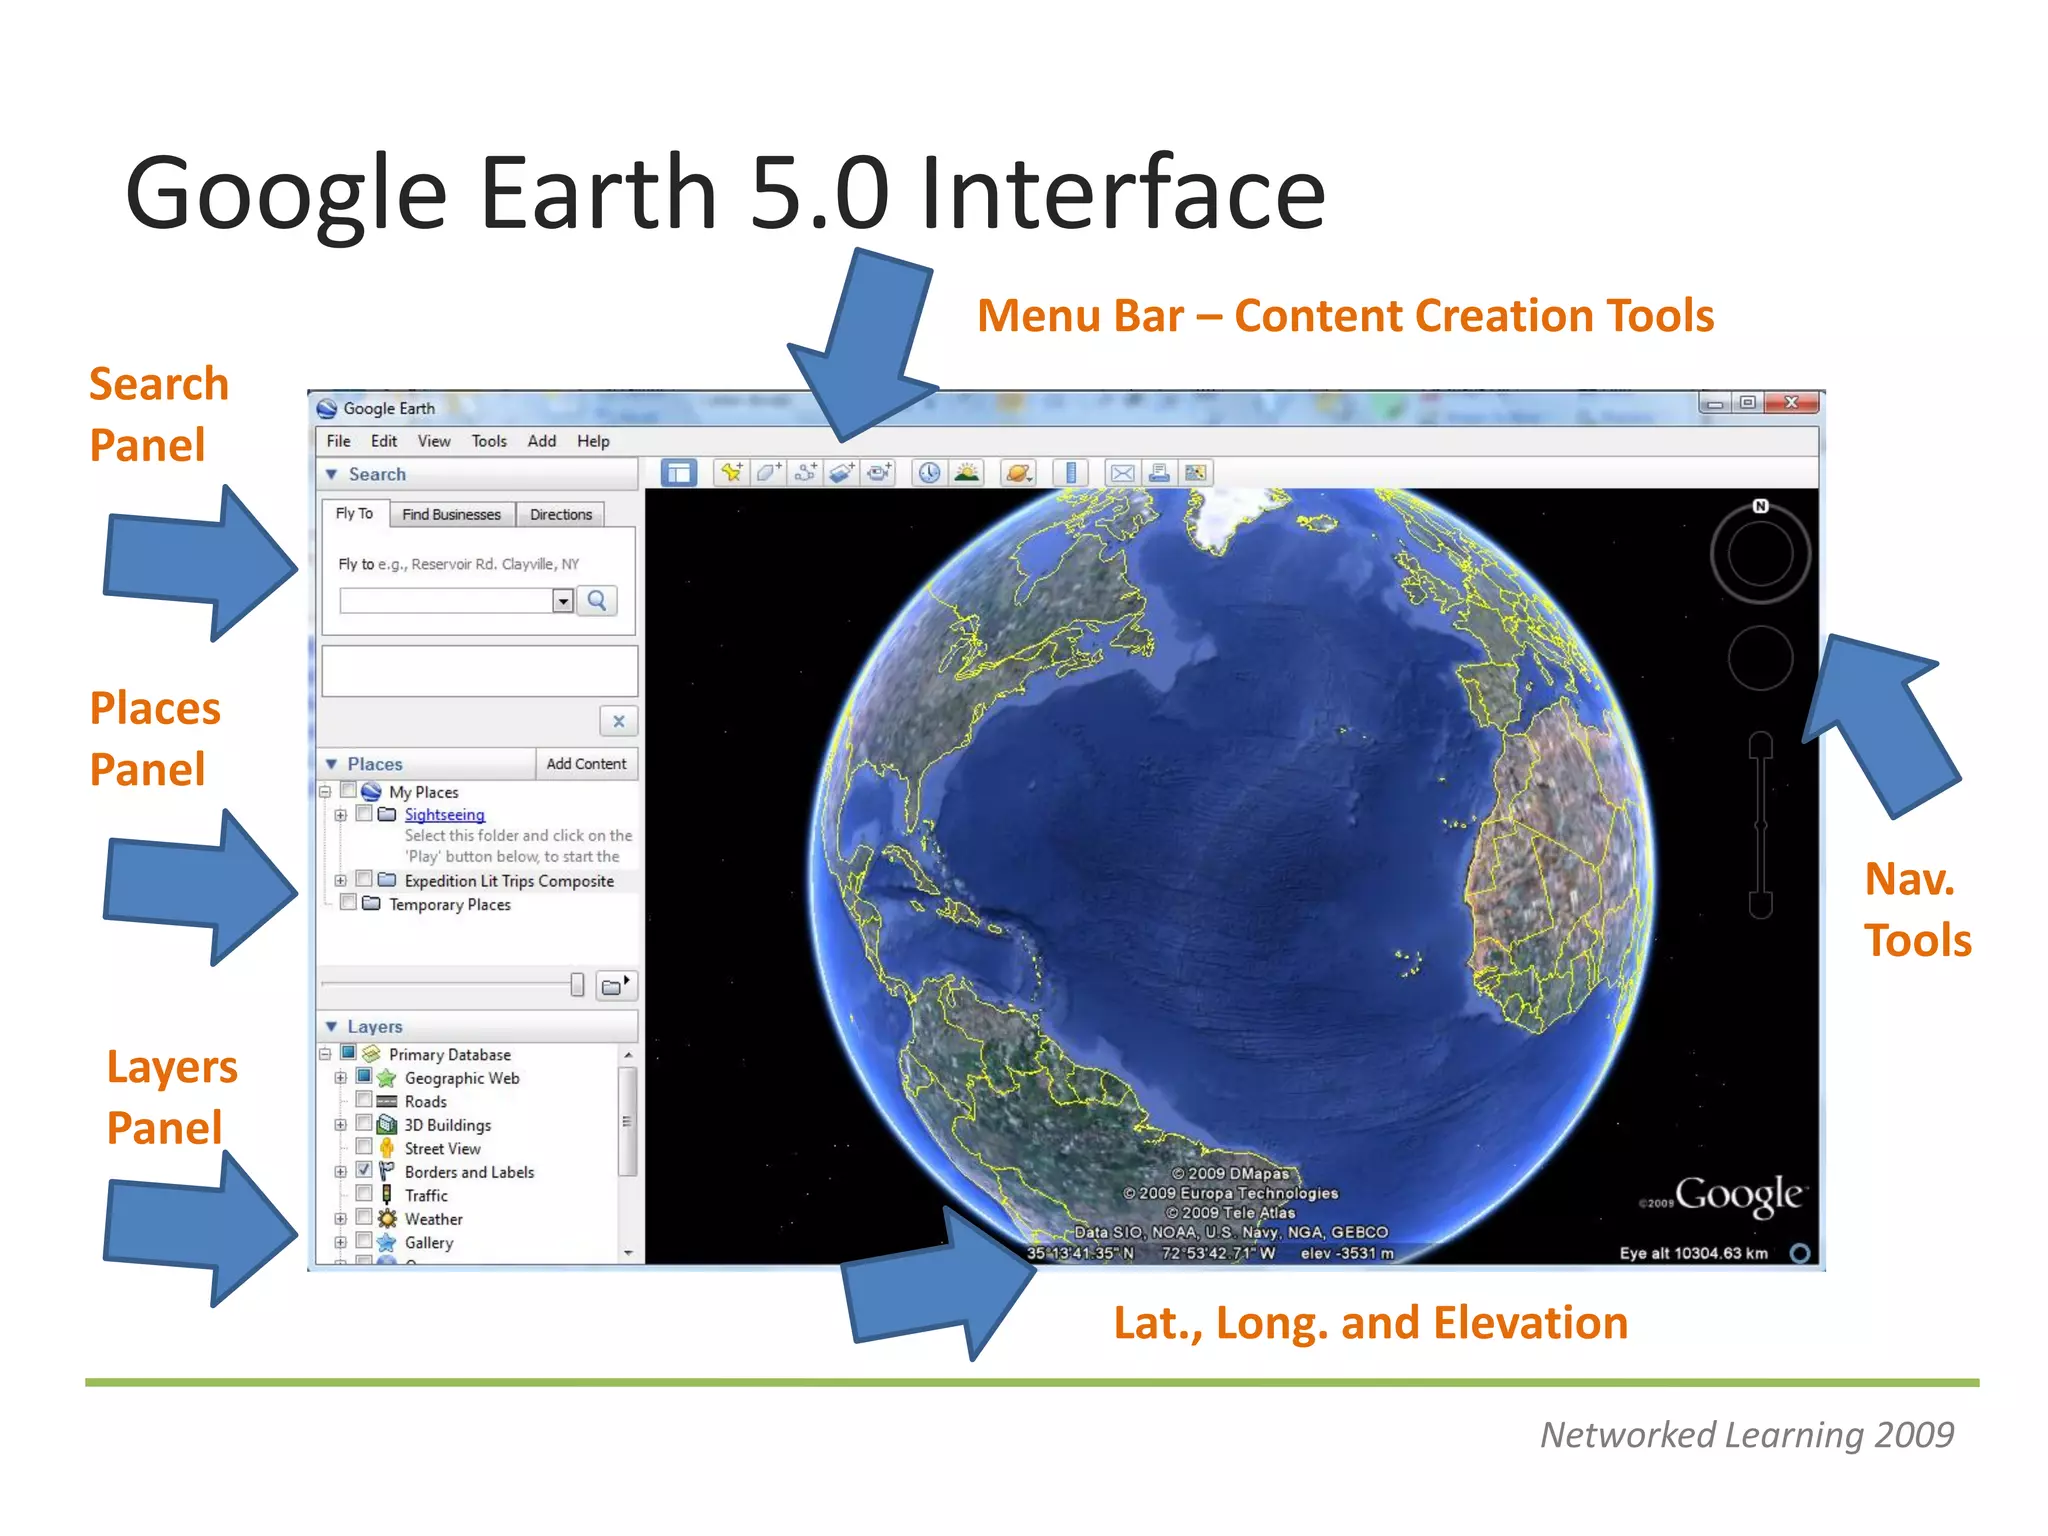Click the Places panel opacity slider
2048x1536 pixels.
click(x=577, y=985)
